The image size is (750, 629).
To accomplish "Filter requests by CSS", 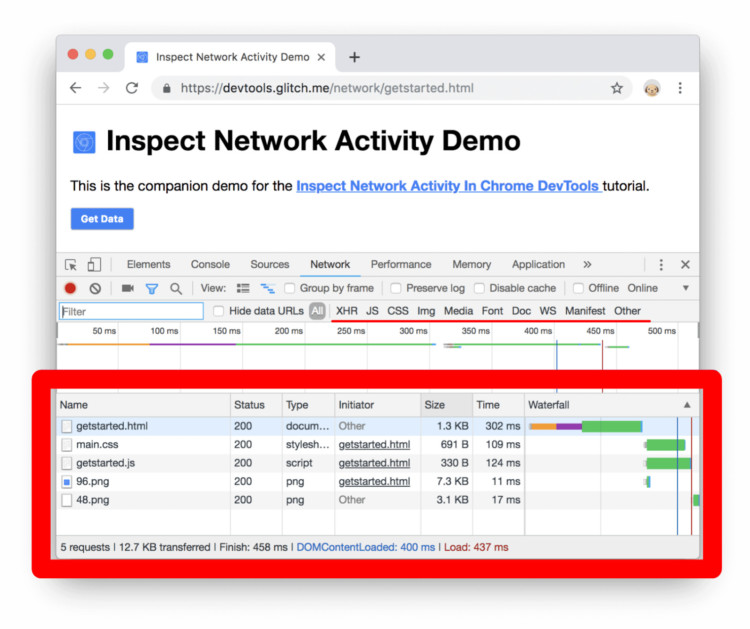I will (397, 311).
